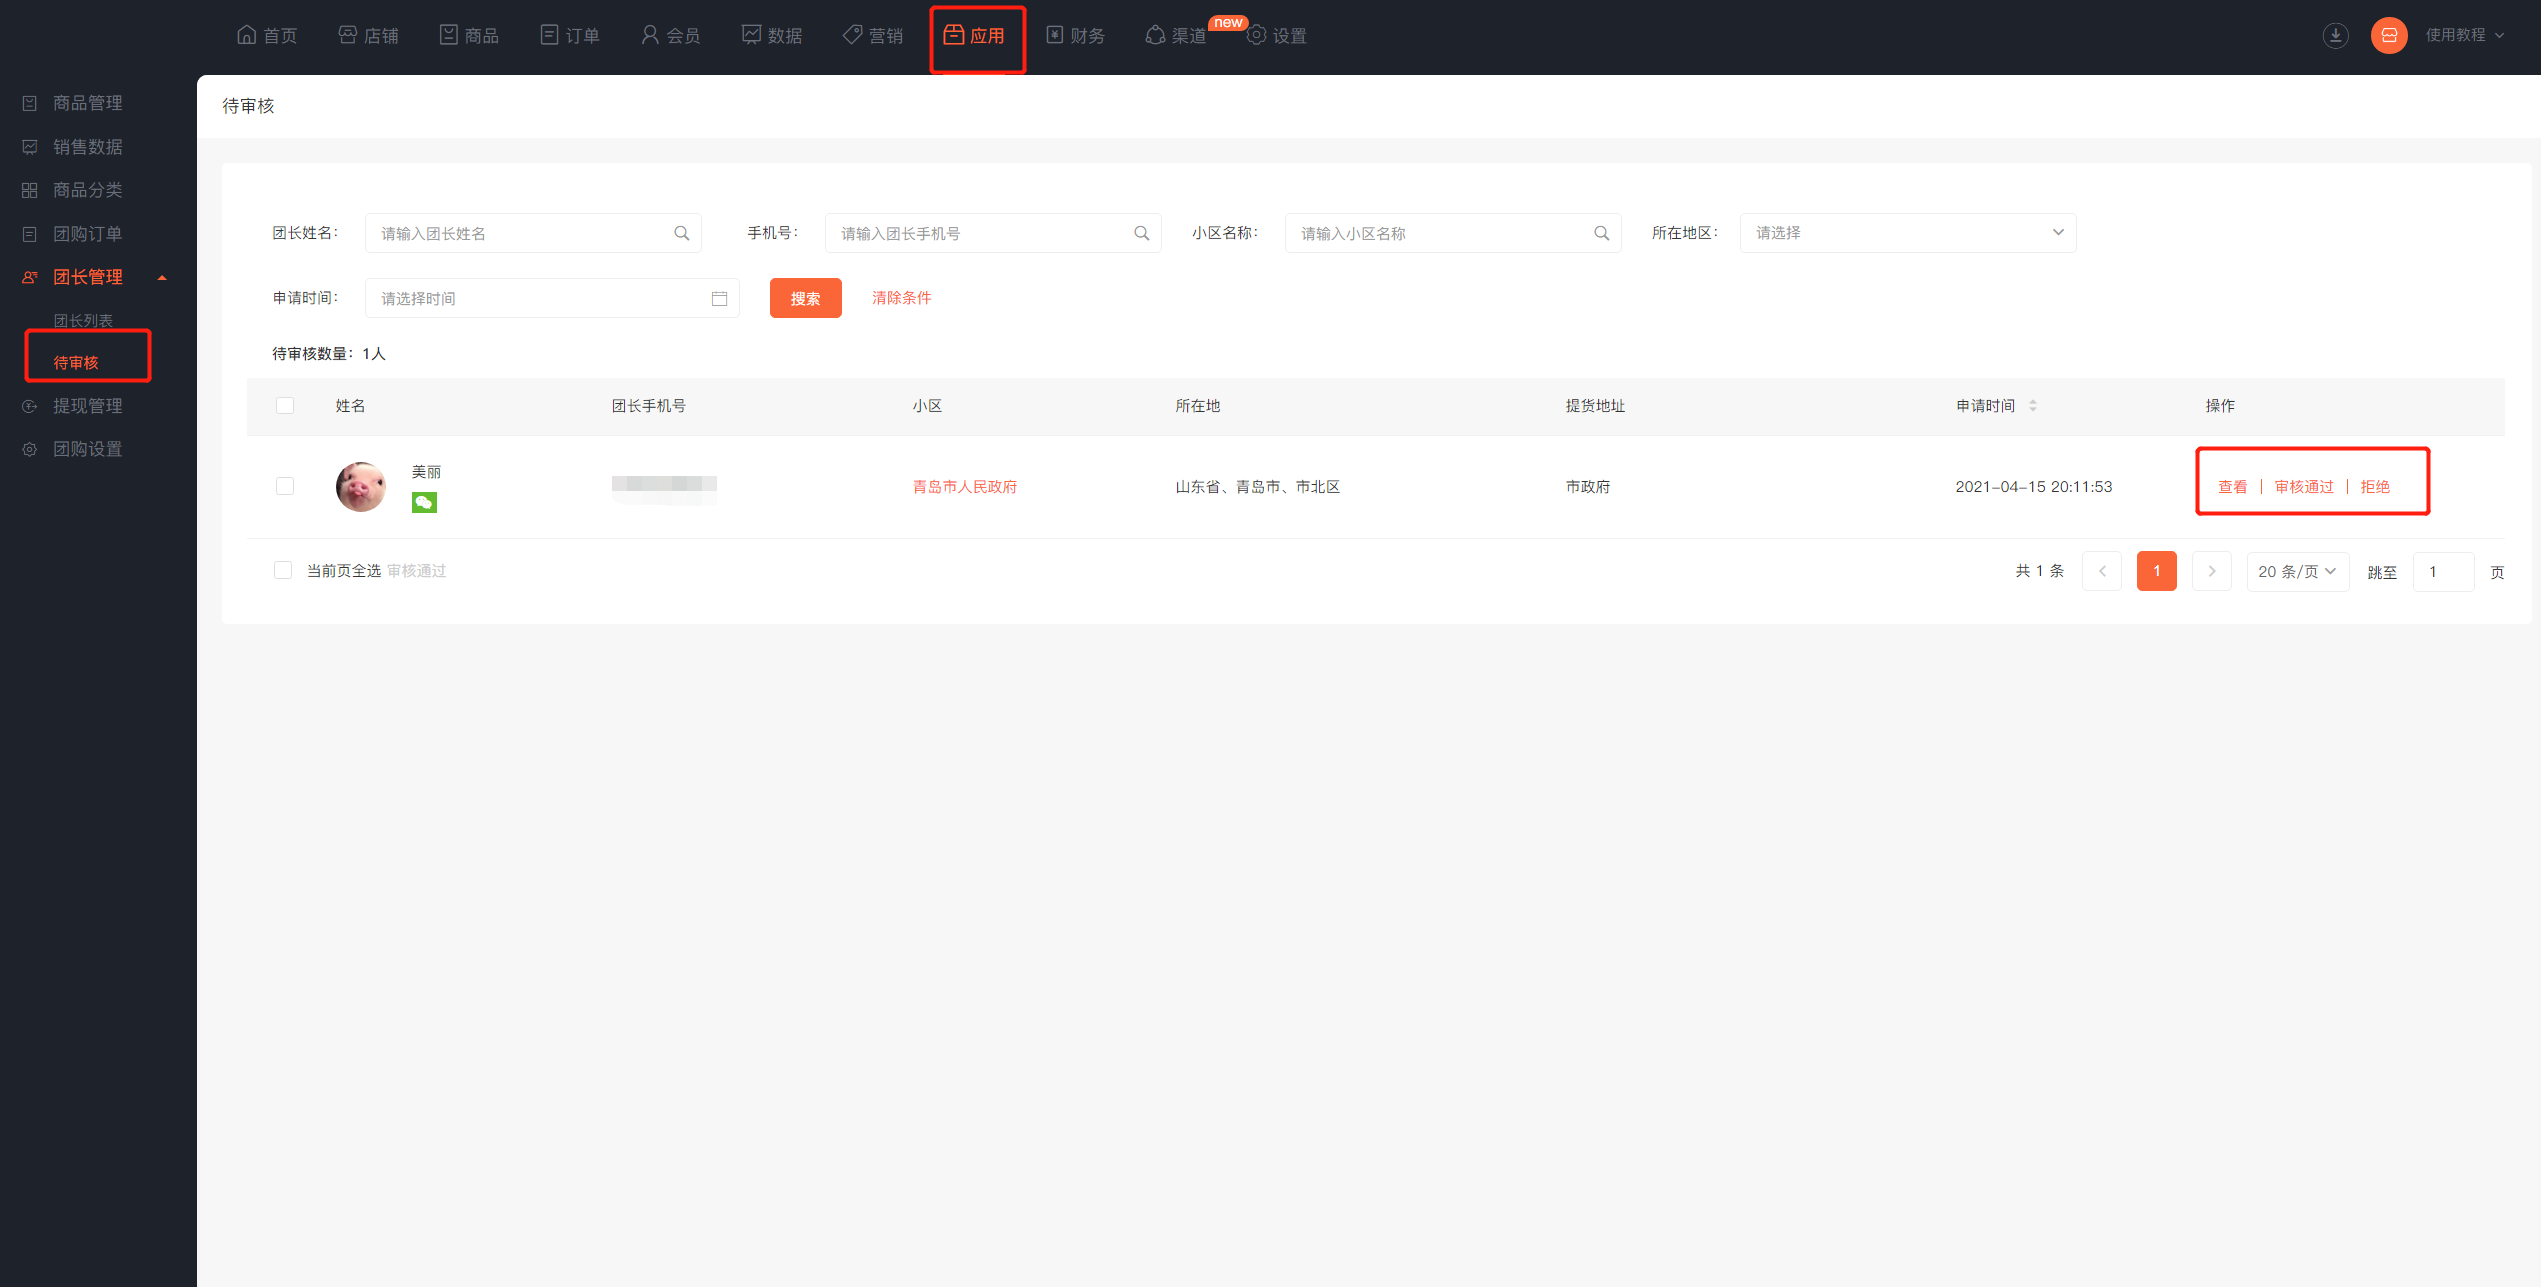Click the download icon in top bar

tap(2335, 36)
